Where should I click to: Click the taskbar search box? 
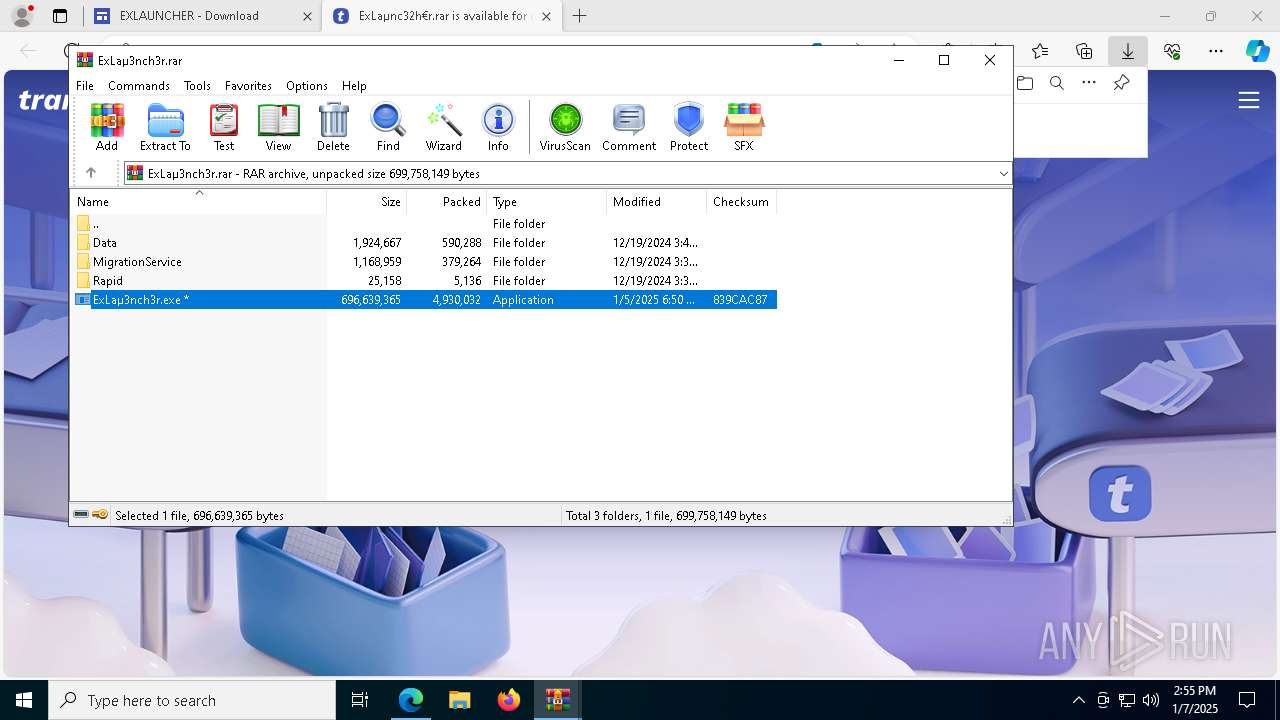[x=192, y=700]
